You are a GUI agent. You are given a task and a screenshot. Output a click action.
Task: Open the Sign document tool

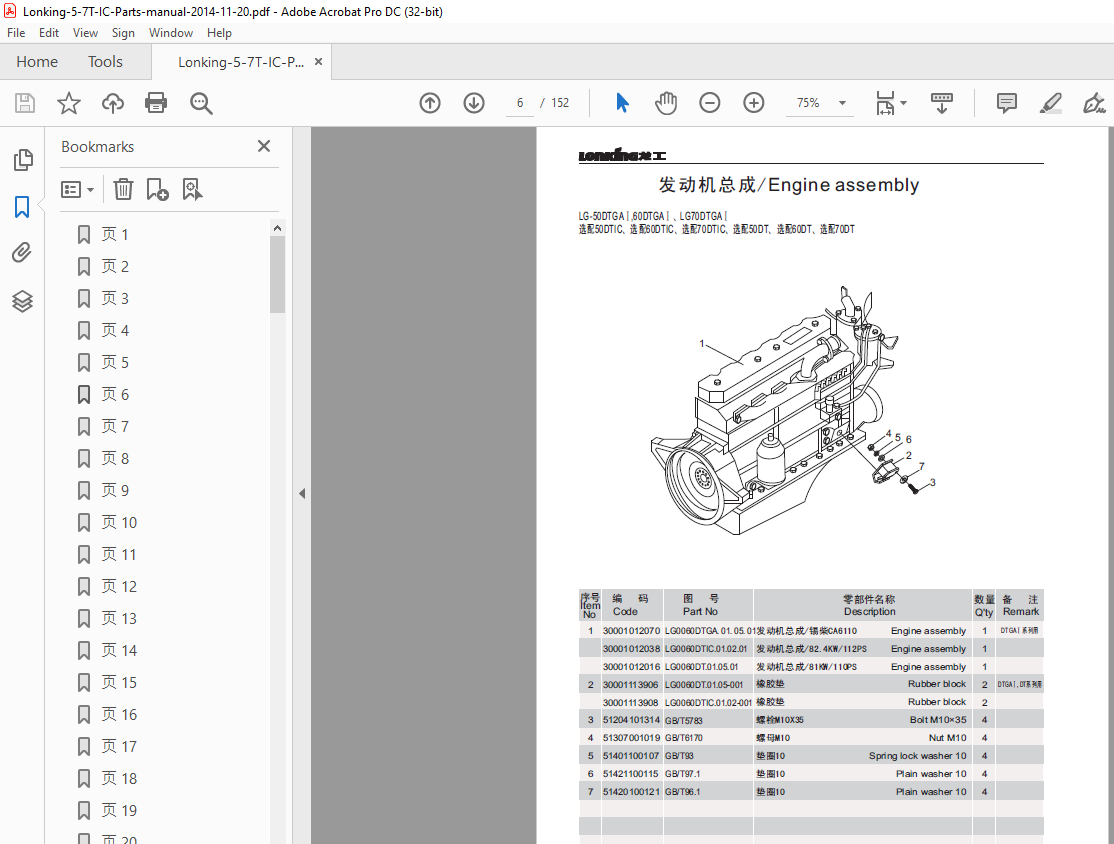coord(1093,103)
